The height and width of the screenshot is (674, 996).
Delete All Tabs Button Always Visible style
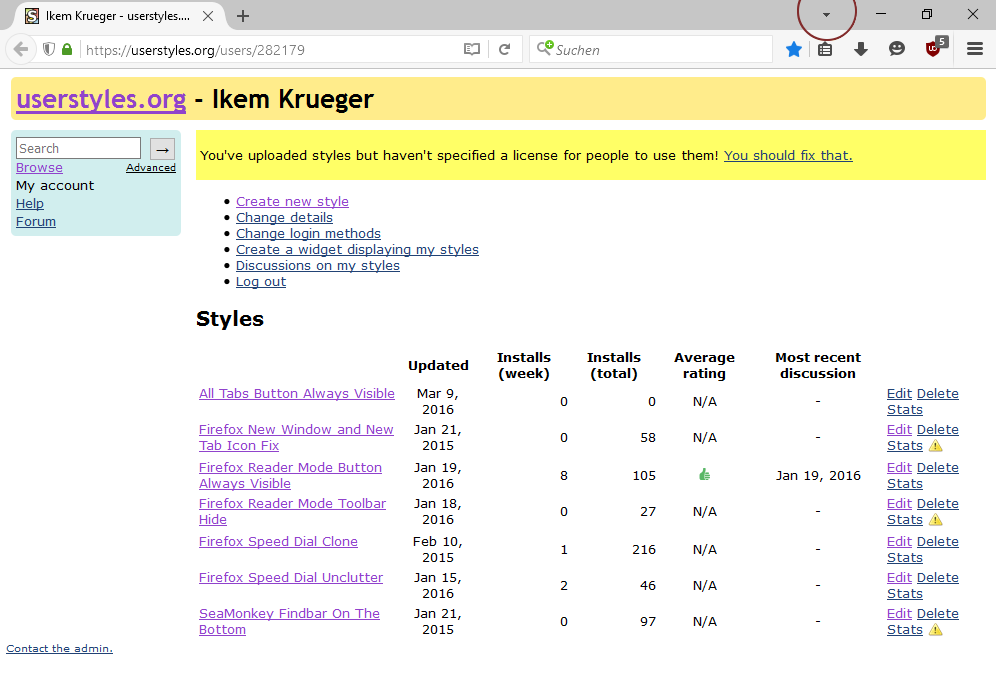click(x=938, y=394)
